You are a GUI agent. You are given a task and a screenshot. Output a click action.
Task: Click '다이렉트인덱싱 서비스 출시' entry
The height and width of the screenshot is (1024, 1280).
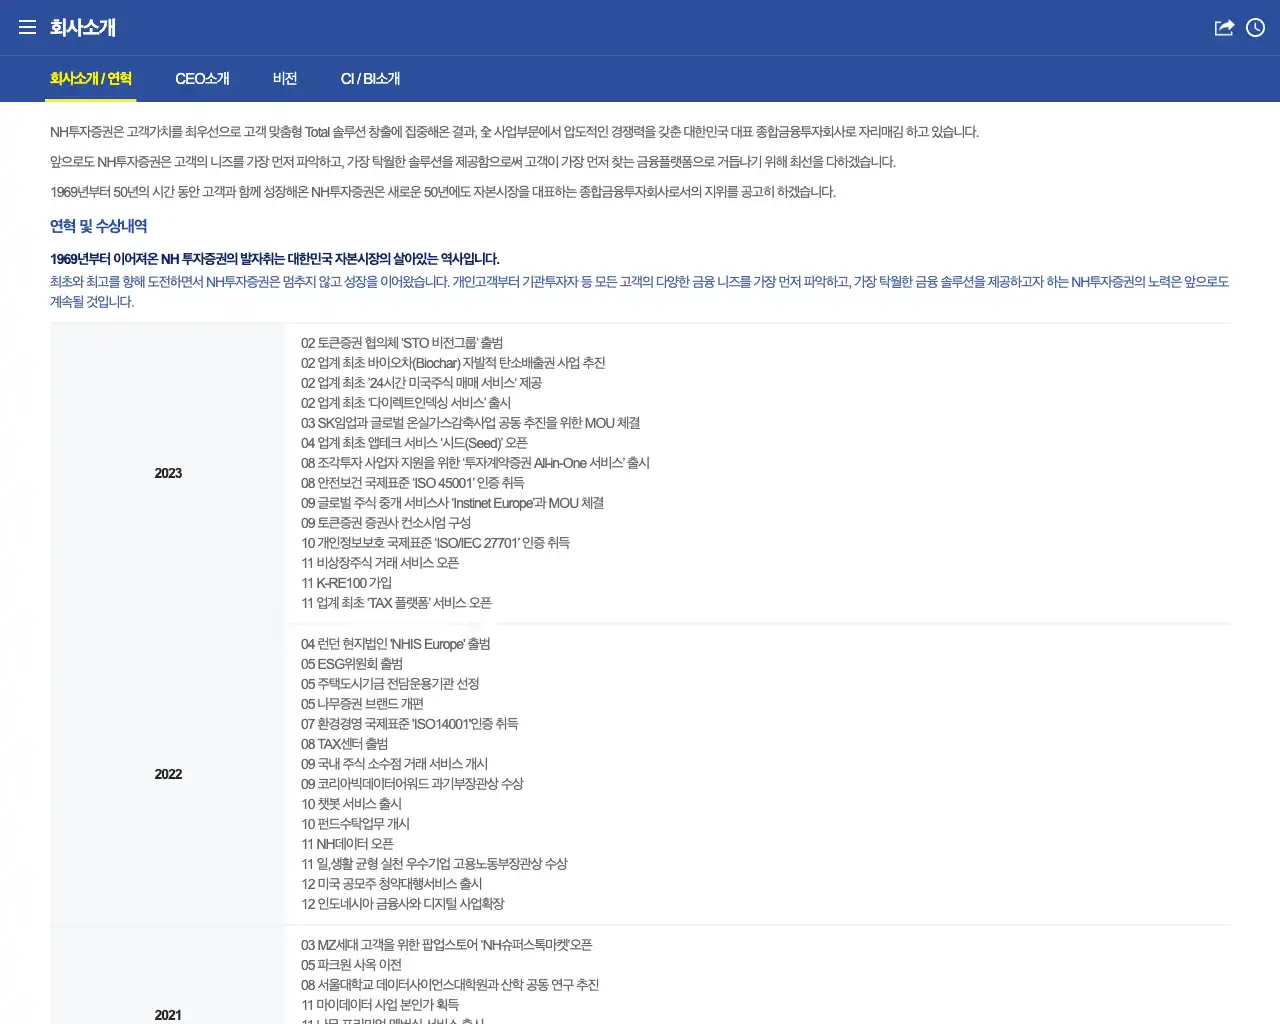(x=406, y=403)
